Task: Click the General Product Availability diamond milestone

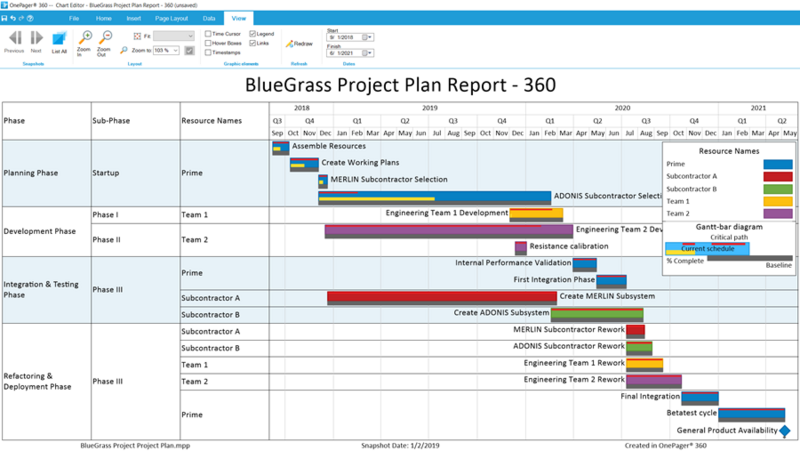Action: pos(785,431)
